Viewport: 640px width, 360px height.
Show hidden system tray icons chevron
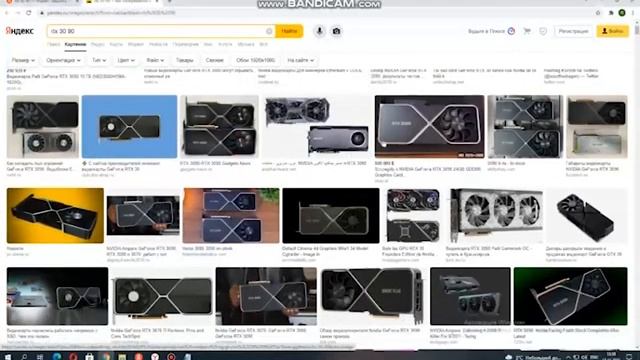tap(568, 357)
